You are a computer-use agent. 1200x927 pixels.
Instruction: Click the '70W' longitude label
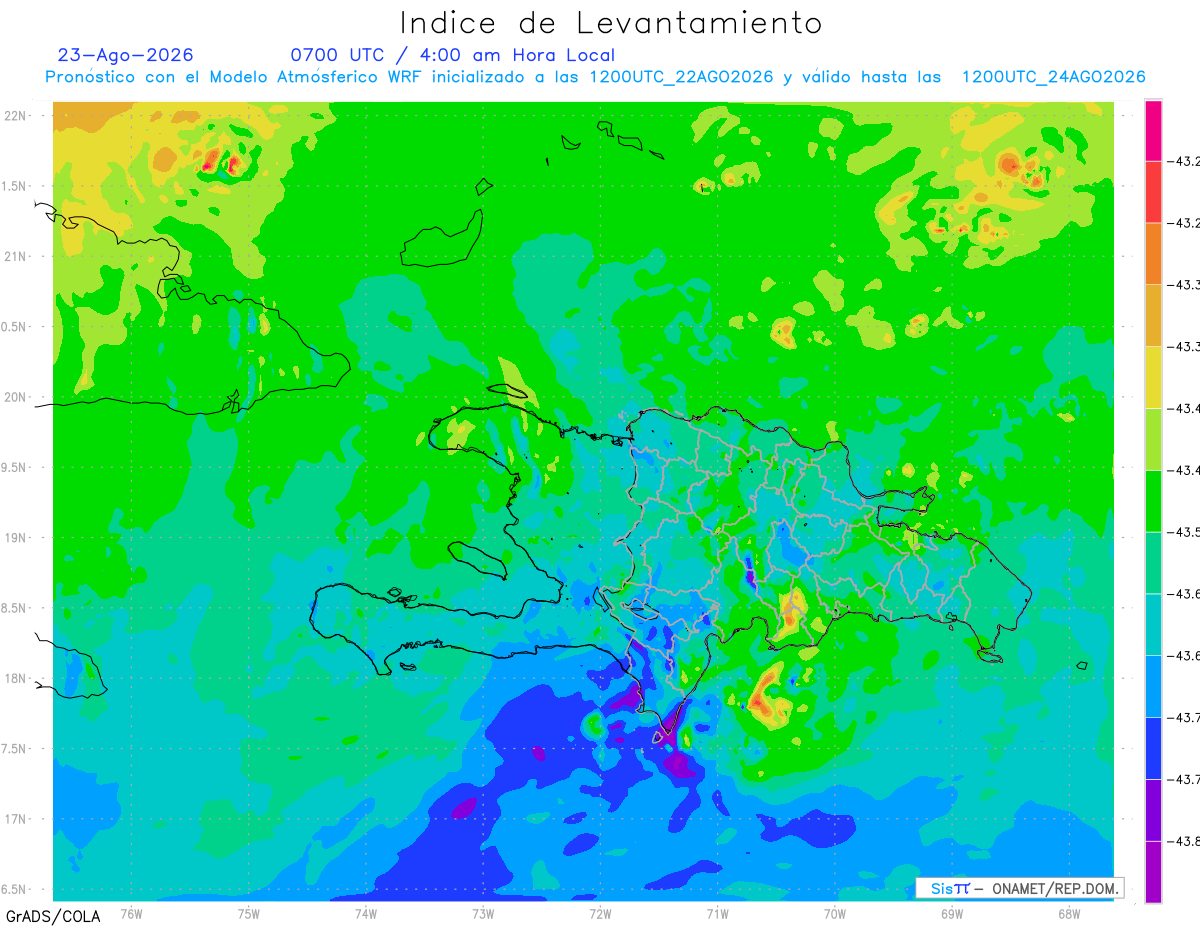pos(834,913)
